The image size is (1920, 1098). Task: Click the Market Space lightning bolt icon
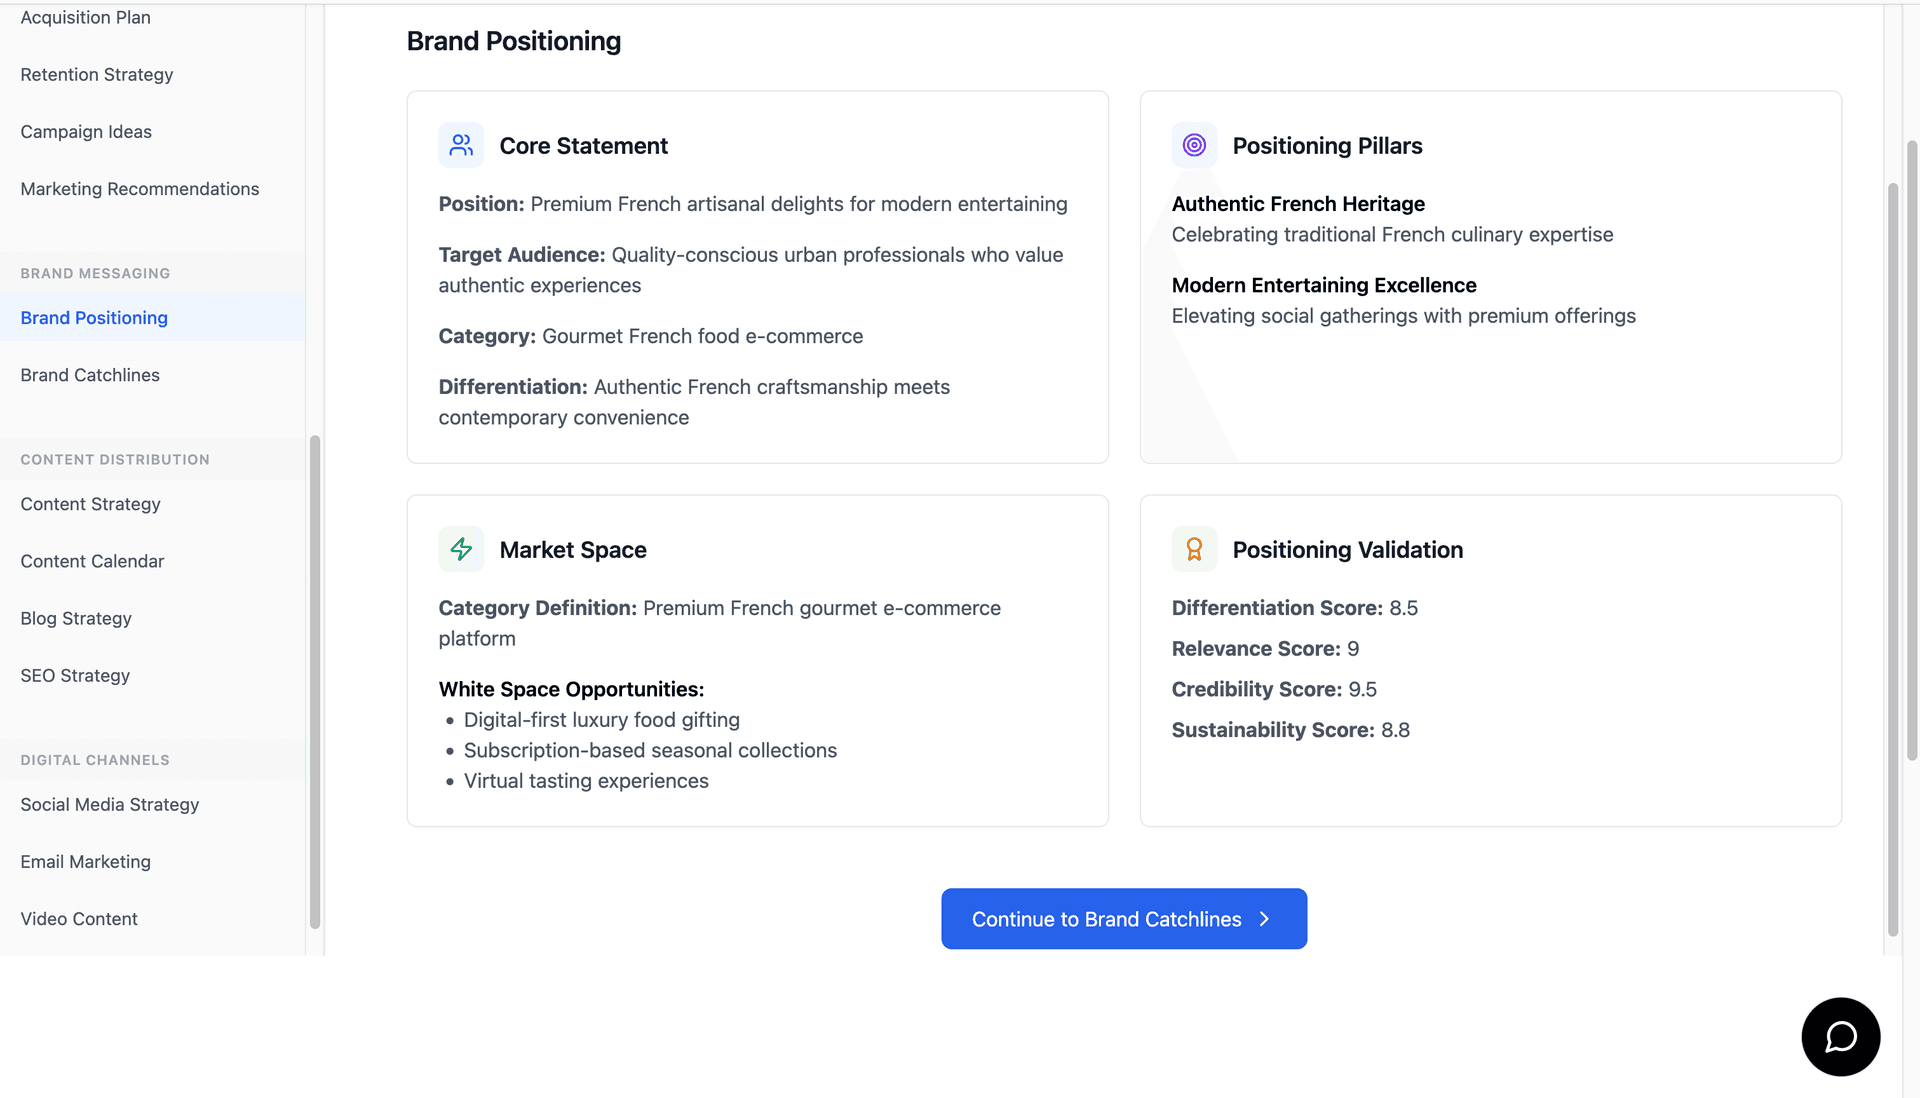click(x=461, y=549)
